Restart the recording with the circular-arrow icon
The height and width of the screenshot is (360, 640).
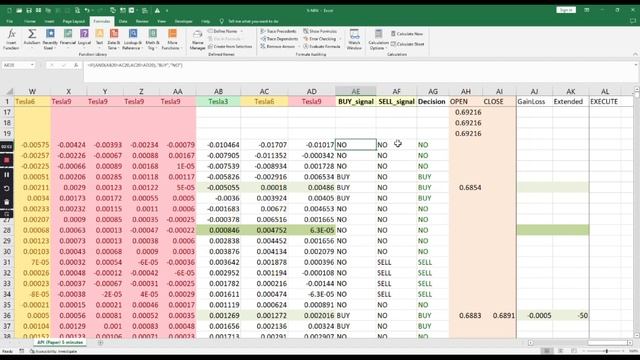(x=7, y=188)
